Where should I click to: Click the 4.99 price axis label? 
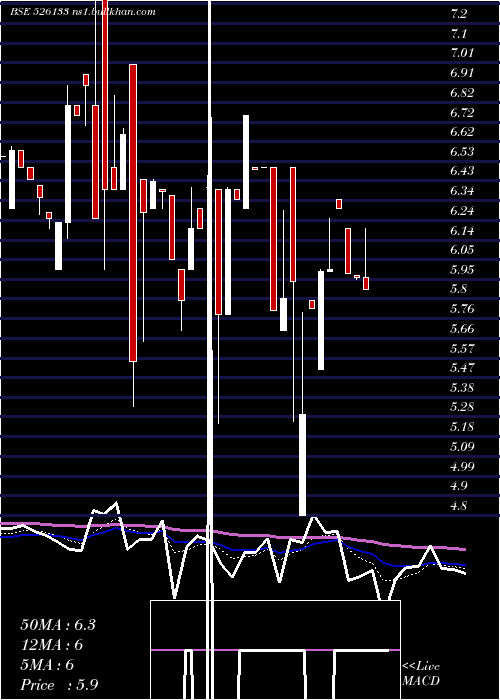coord(462,466)
